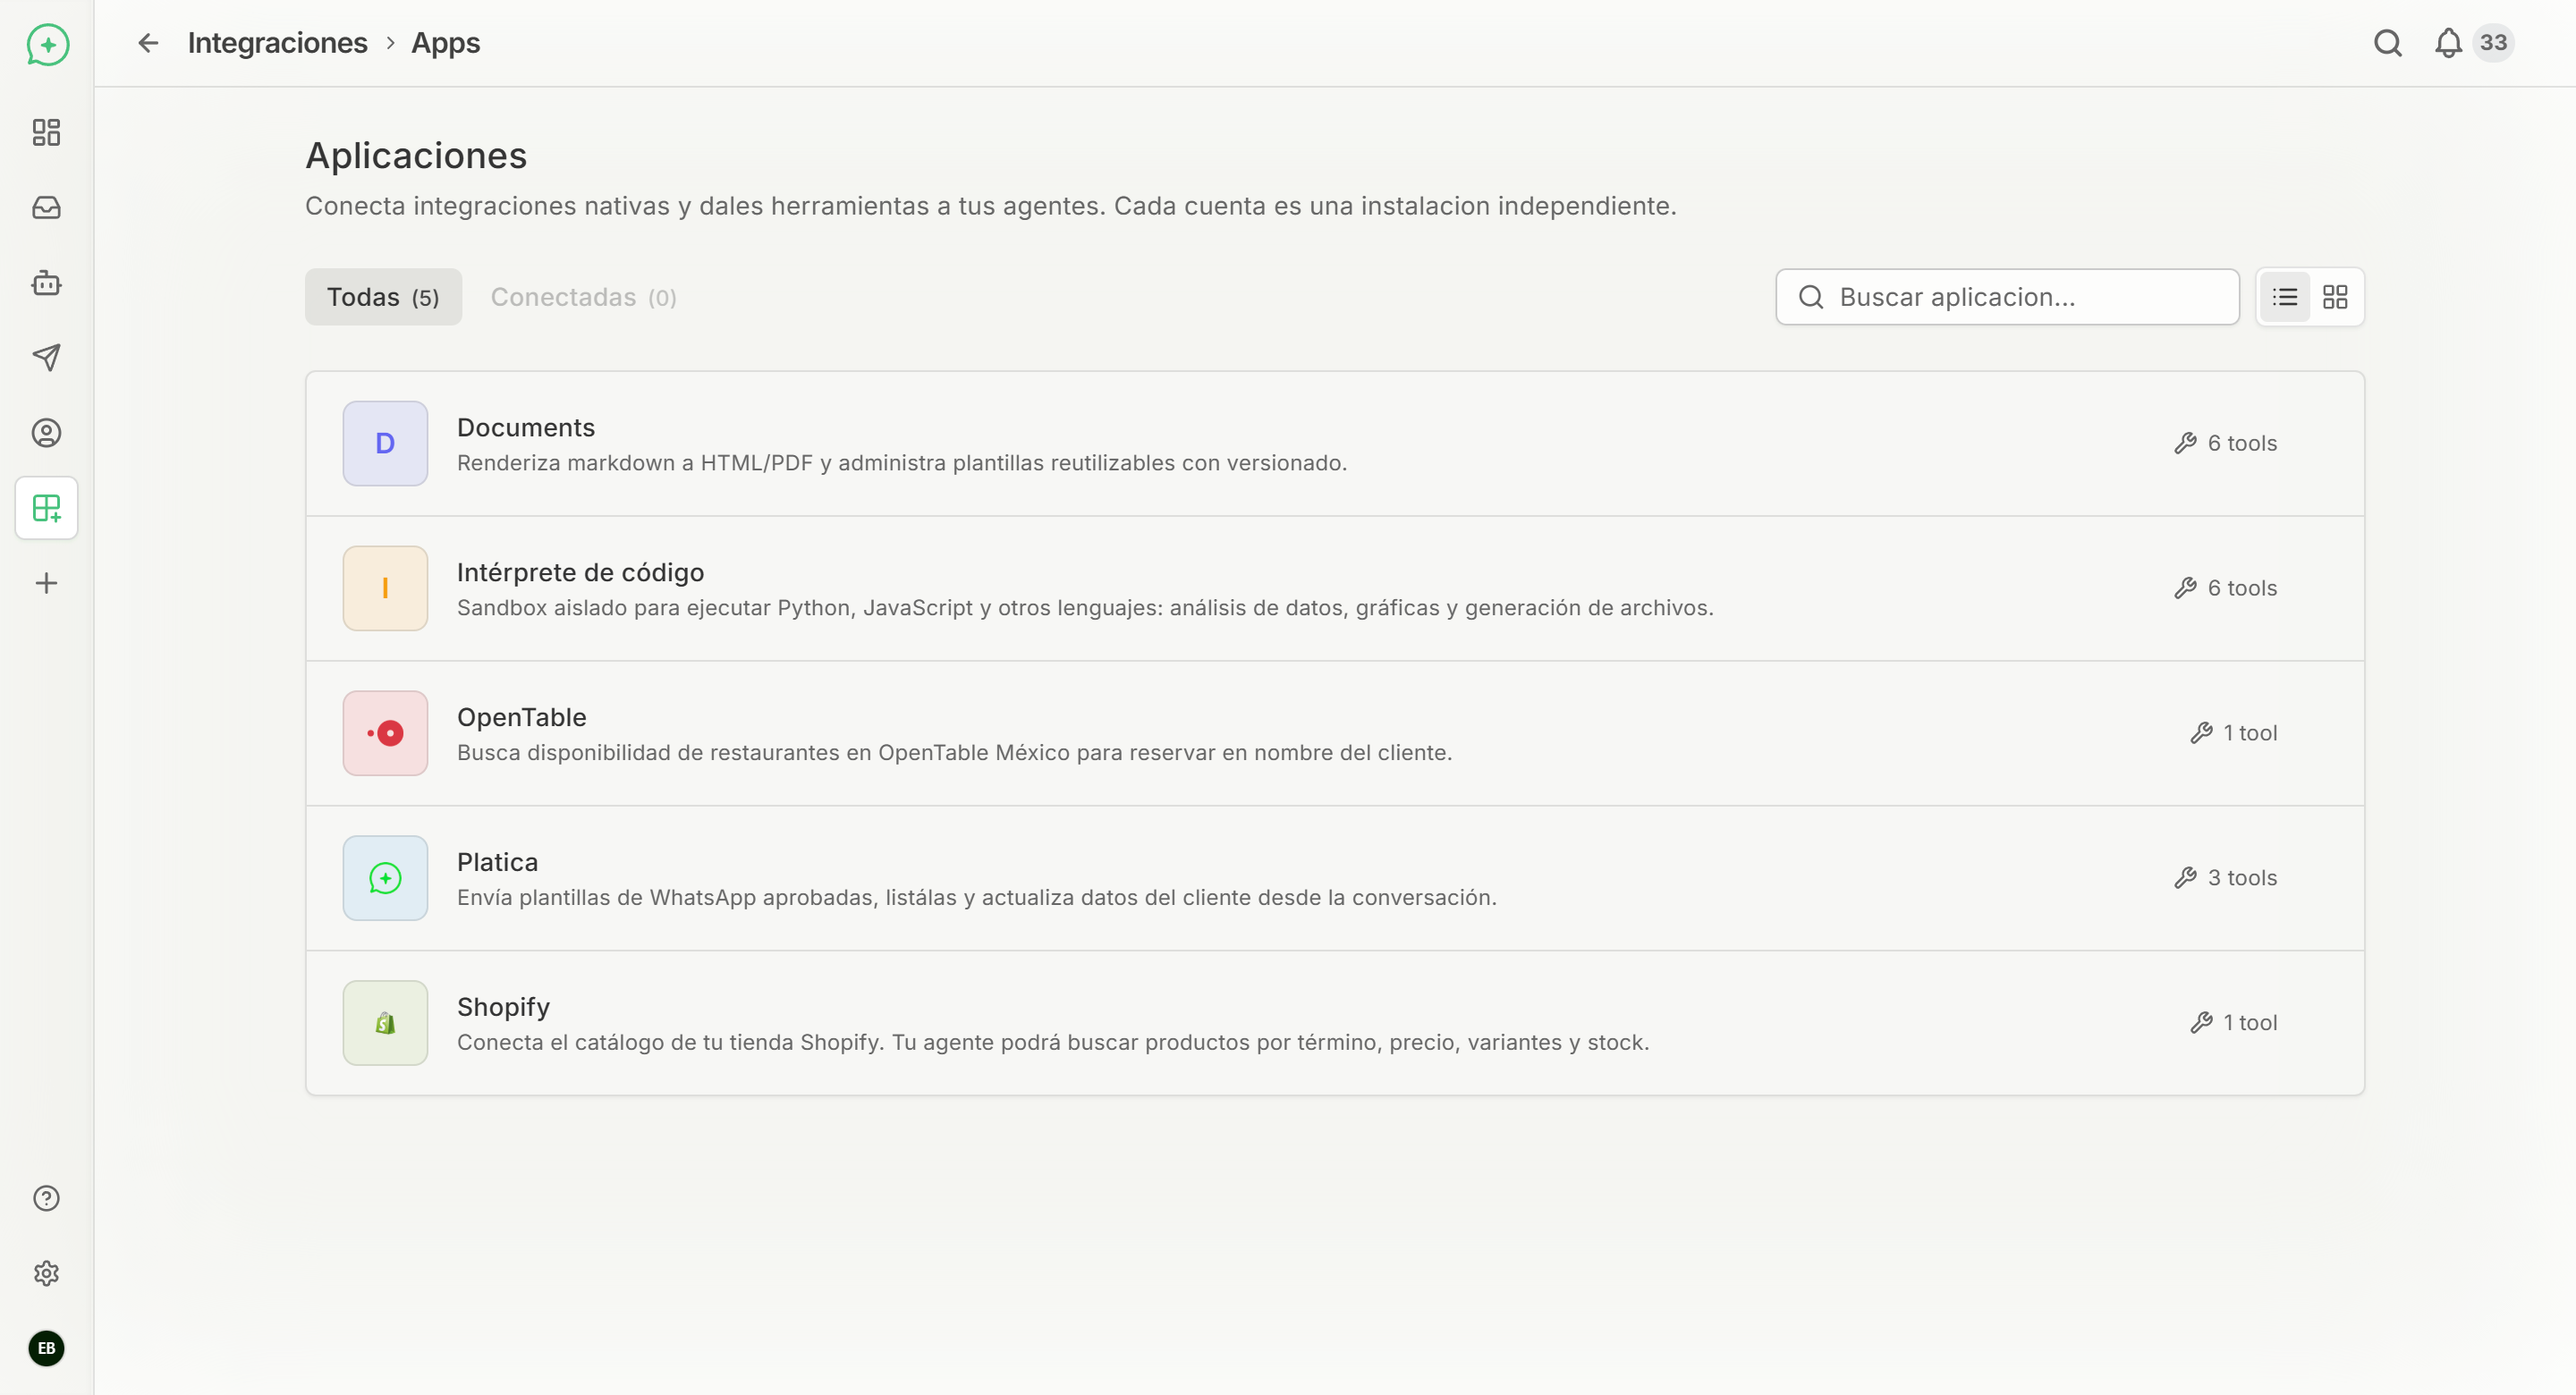The image size is (2576, 1395).
Task: Click the Documents description about markdown rendering
Action: (902, 463)
